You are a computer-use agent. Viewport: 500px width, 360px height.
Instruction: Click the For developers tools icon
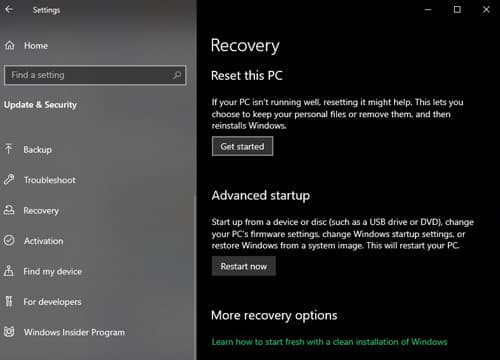click(x=9, y=301)
